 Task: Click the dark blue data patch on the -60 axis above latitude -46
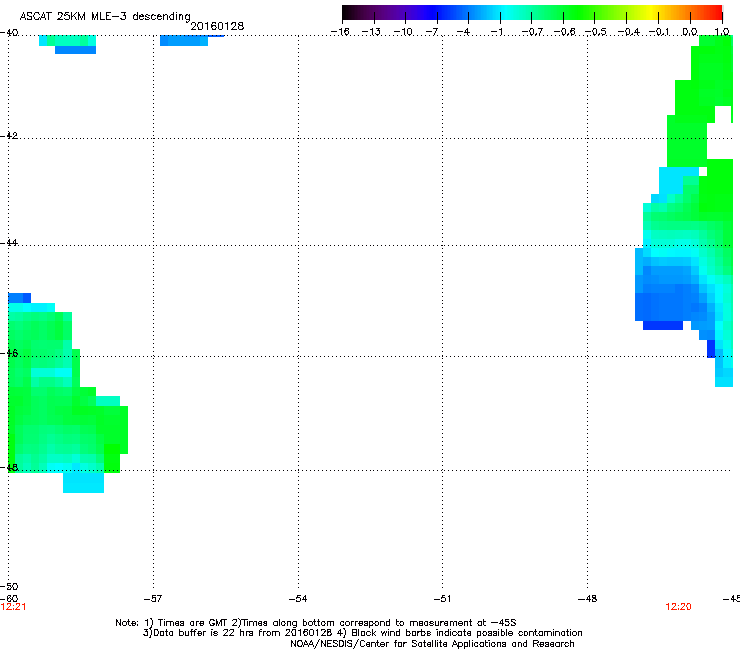(x=19, y=298)
